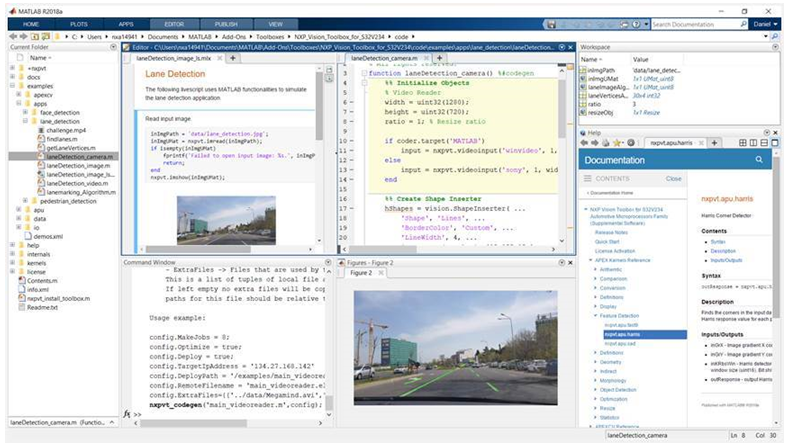
Task: Toggle breakpoint at line 6
Action: [351, 102]
